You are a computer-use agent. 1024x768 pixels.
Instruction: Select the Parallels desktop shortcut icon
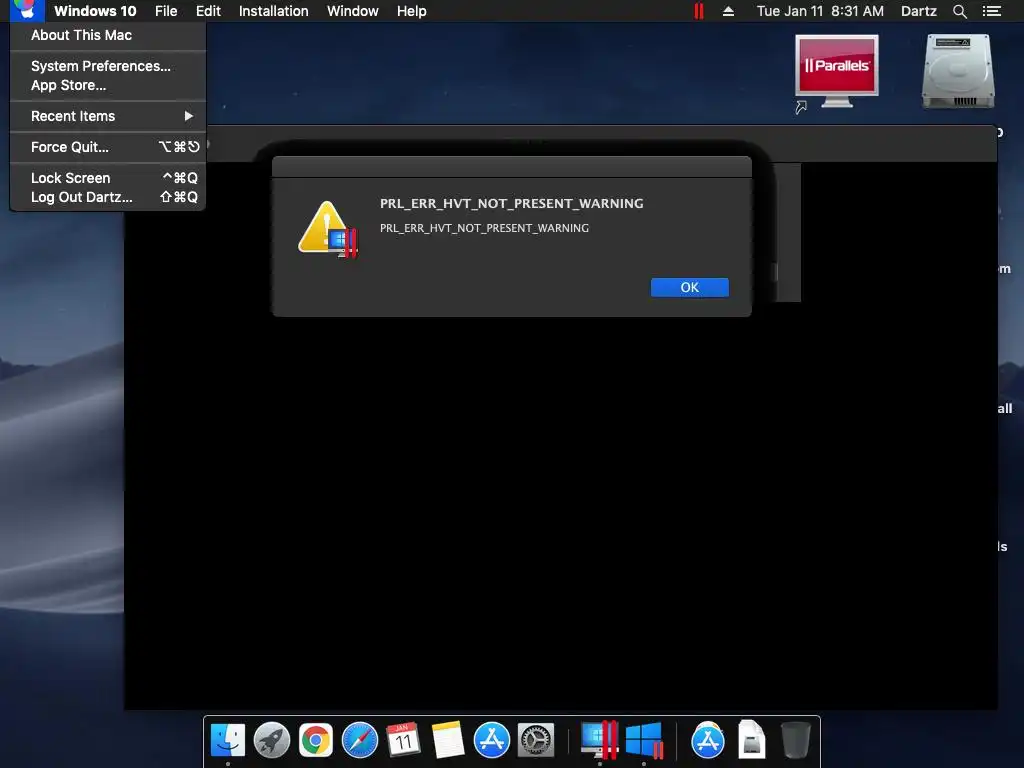(837, 72)
